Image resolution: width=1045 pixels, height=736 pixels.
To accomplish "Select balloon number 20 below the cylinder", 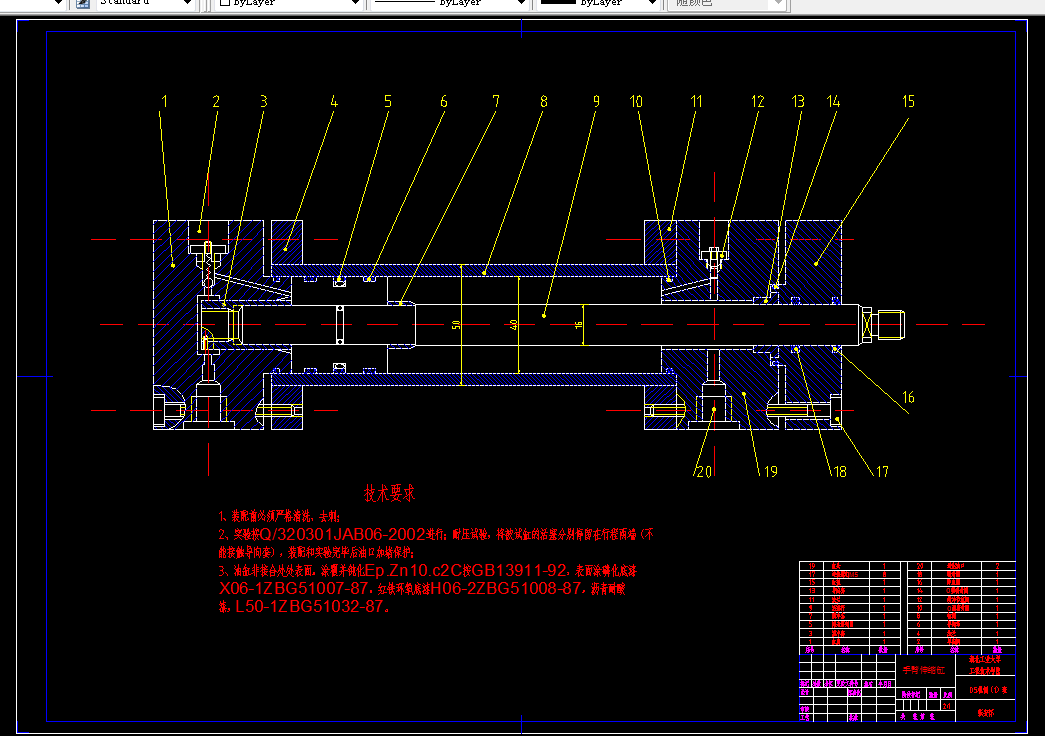I will pos(704,472).
